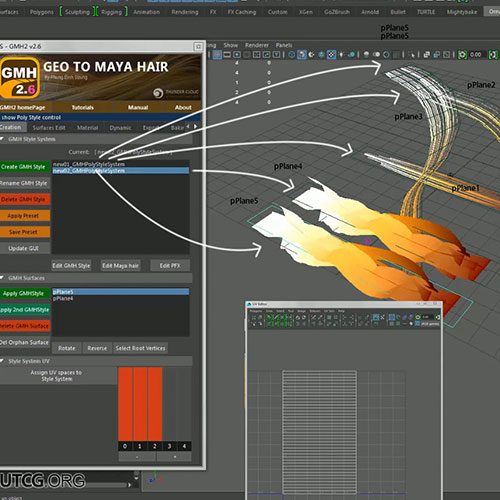The width and height of the screenshot is (500, 500).
Task: Toggle multisample anti-aliasing icon
Action: click(386, 54)
